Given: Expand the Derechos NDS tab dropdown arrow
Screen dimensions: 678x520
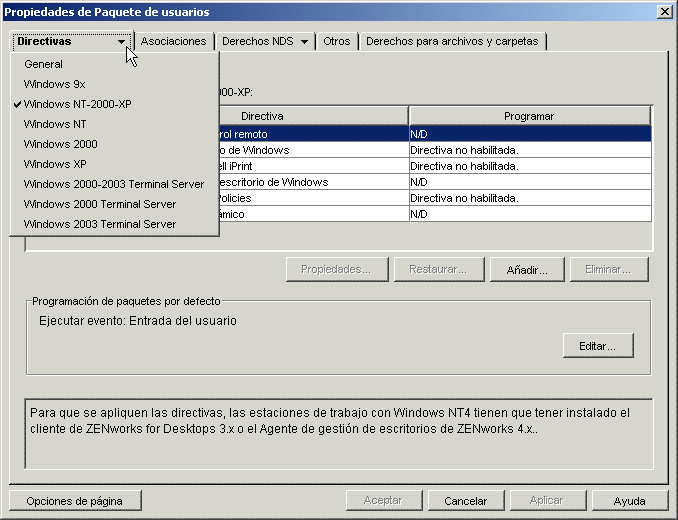Looking at the screenshot, I should 304,42.
